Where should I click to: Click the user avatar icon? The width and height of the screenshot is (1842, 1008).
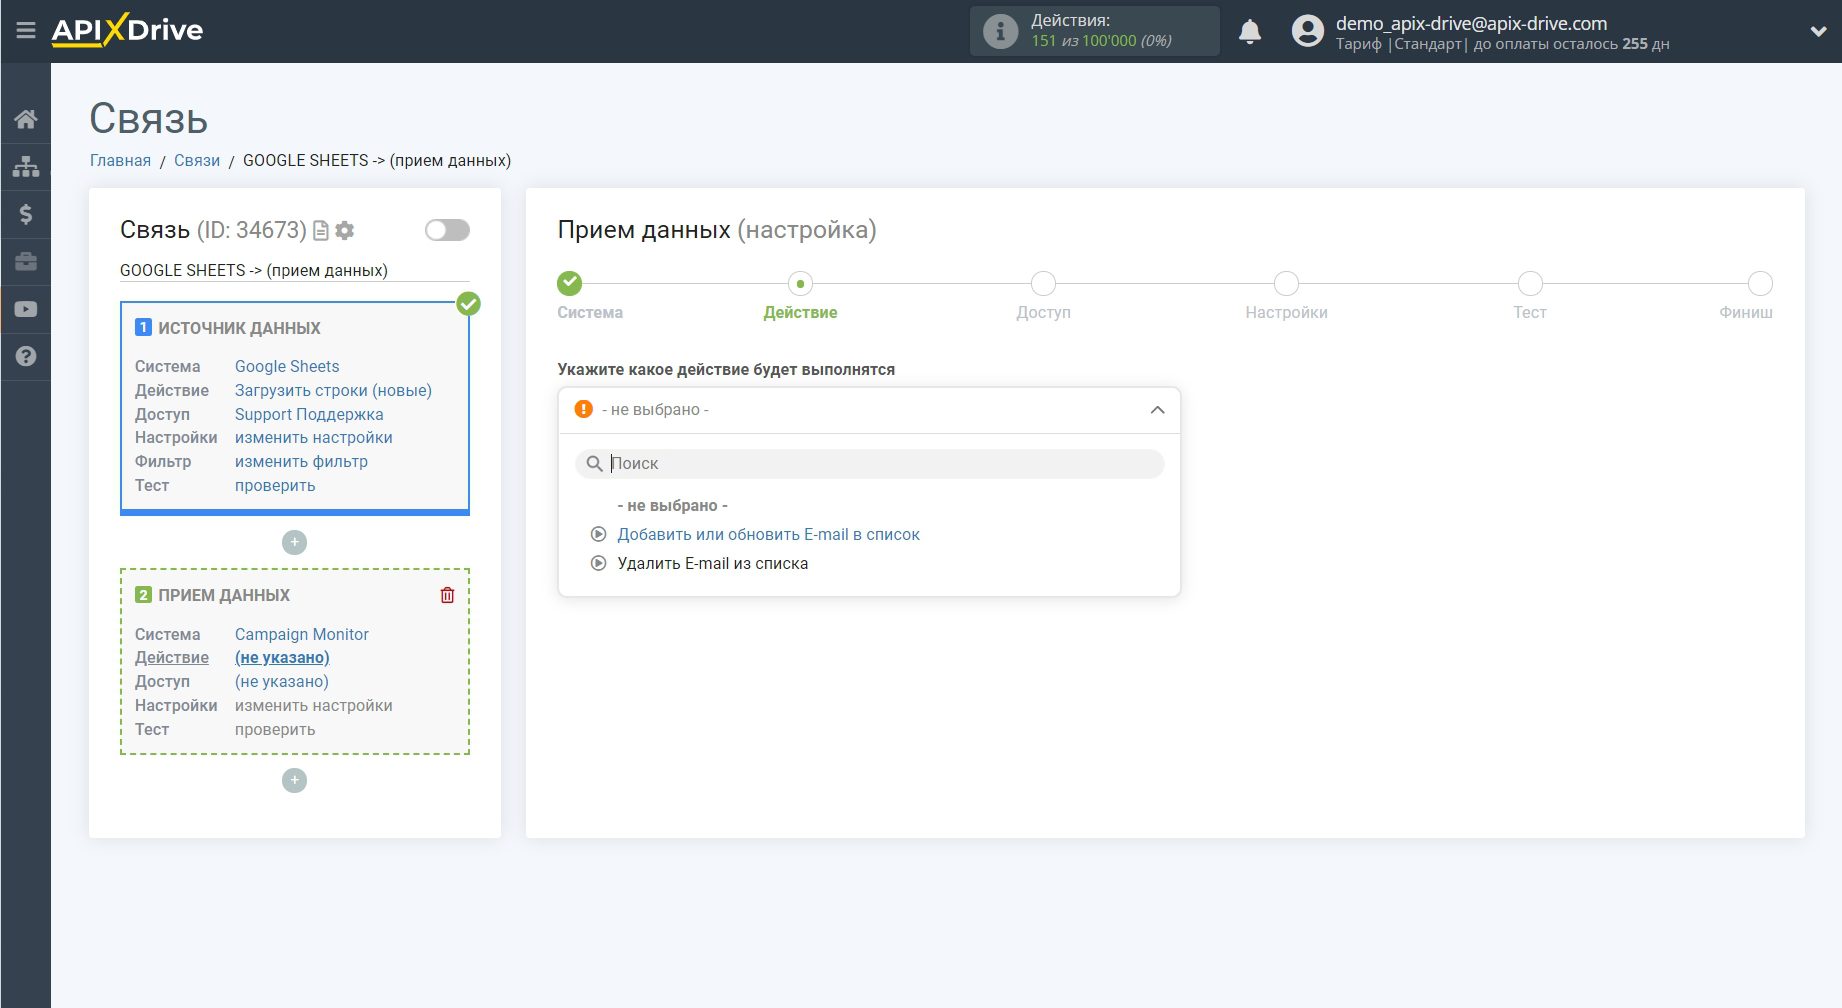click(1307, 31)
